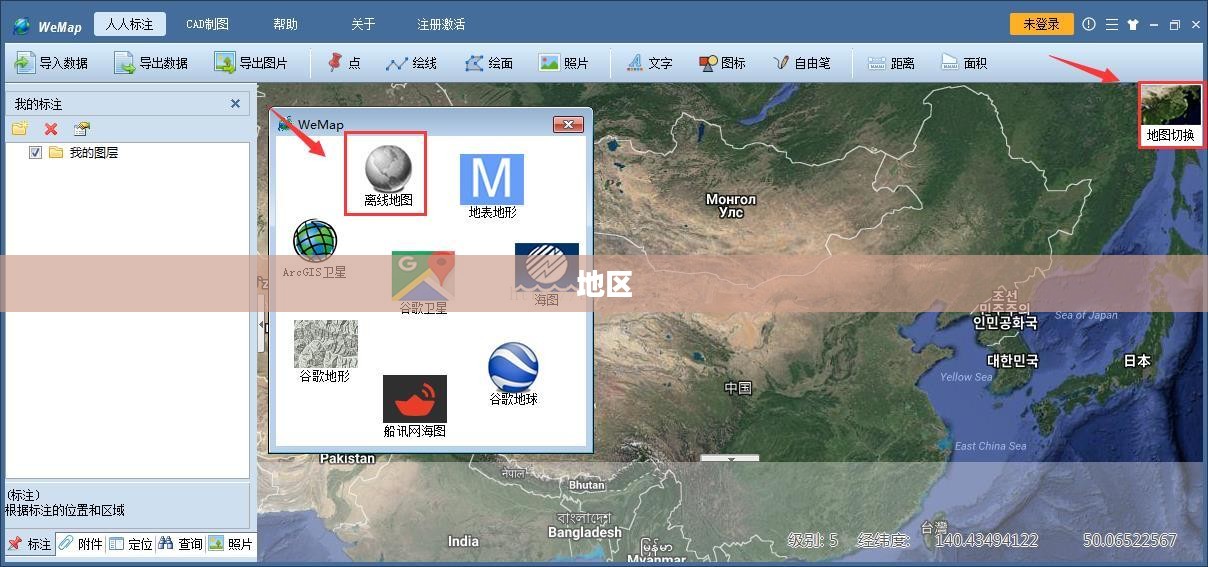Open the CAD制图 tab
Viewport: 1208px width, 567px height.
(x=207, y=24)
